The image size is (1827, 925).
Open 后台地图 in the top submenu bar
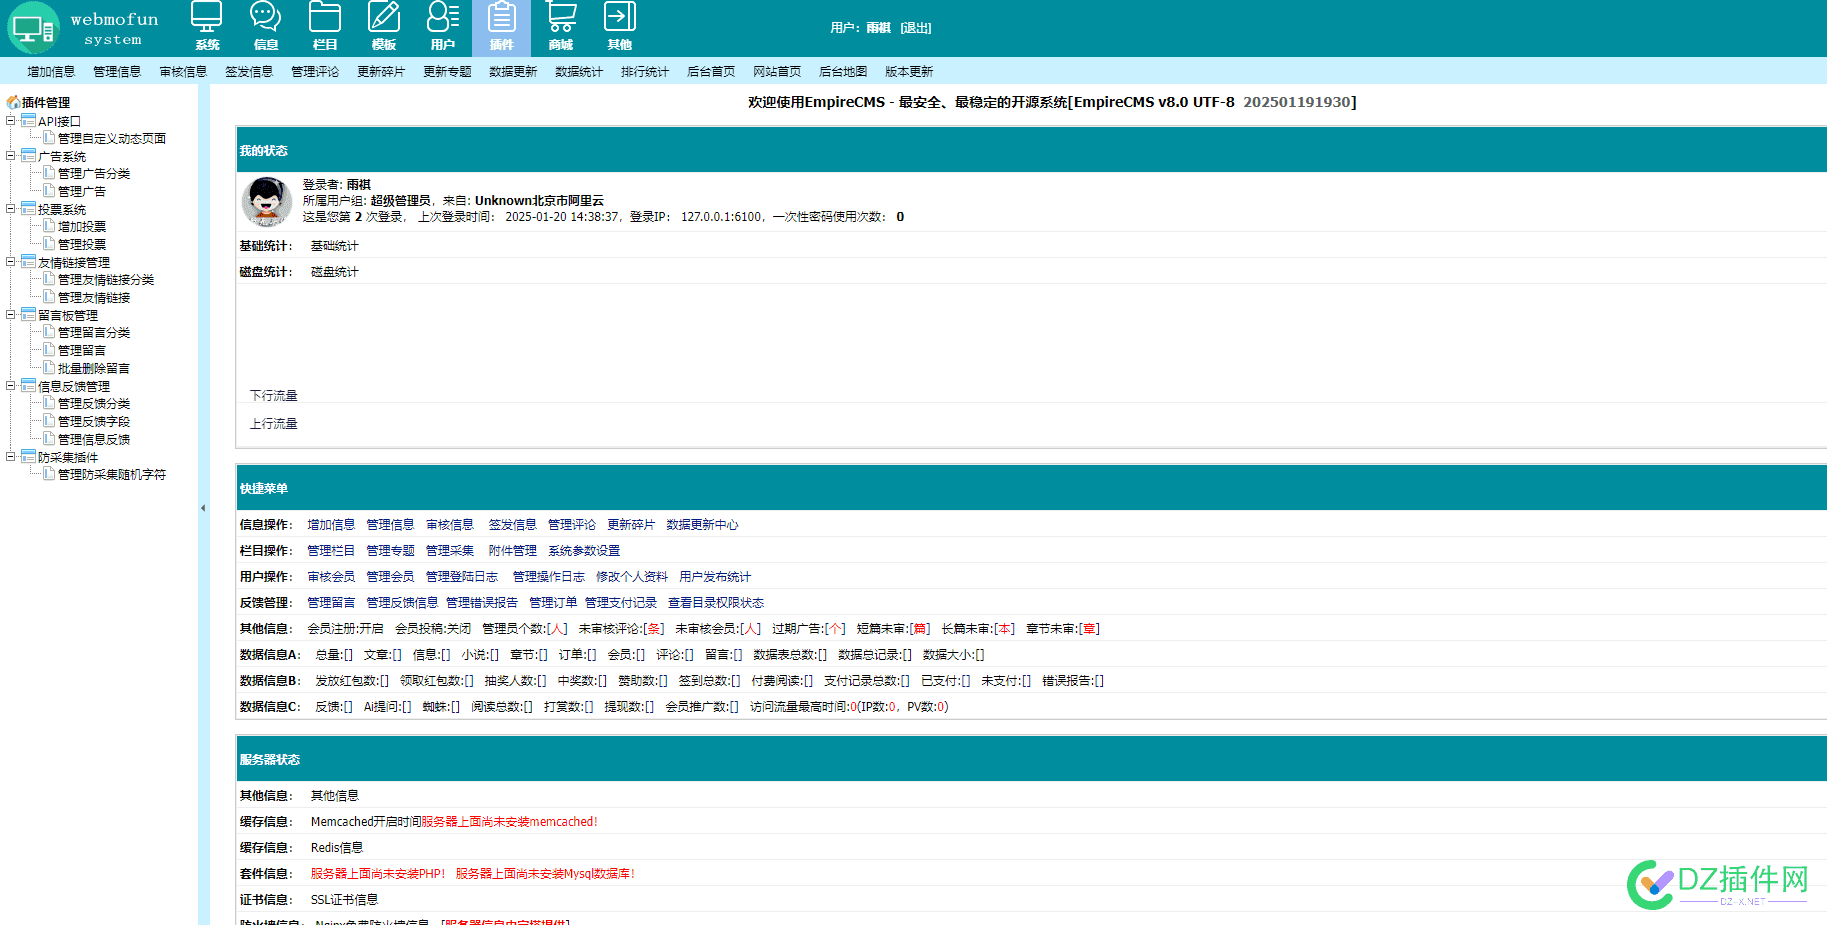tap(843, 71)
